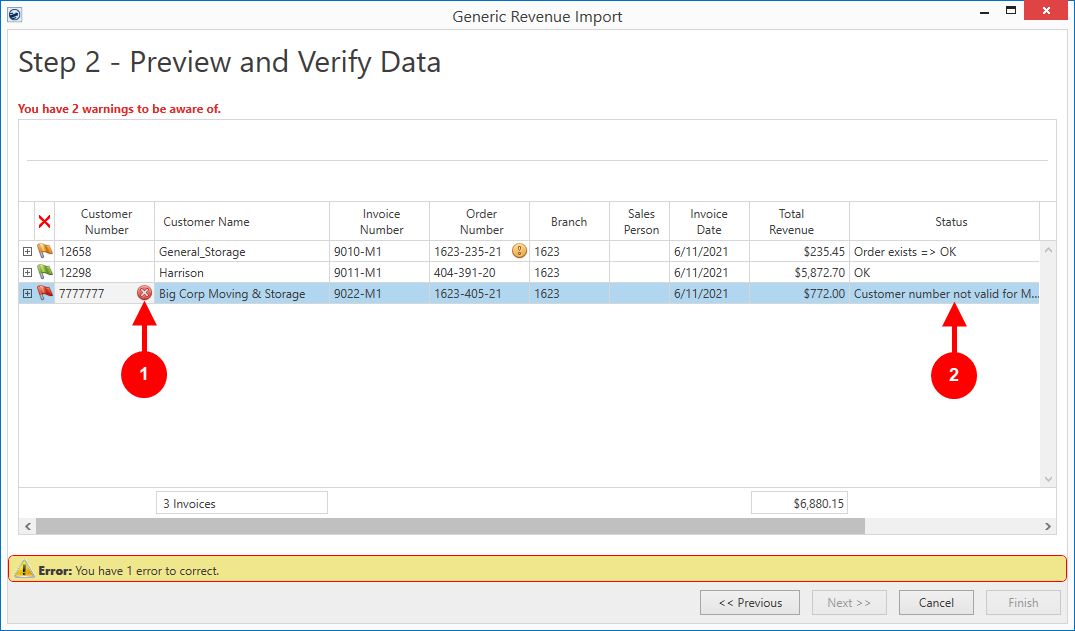Click the application icon in title bar

14,15
